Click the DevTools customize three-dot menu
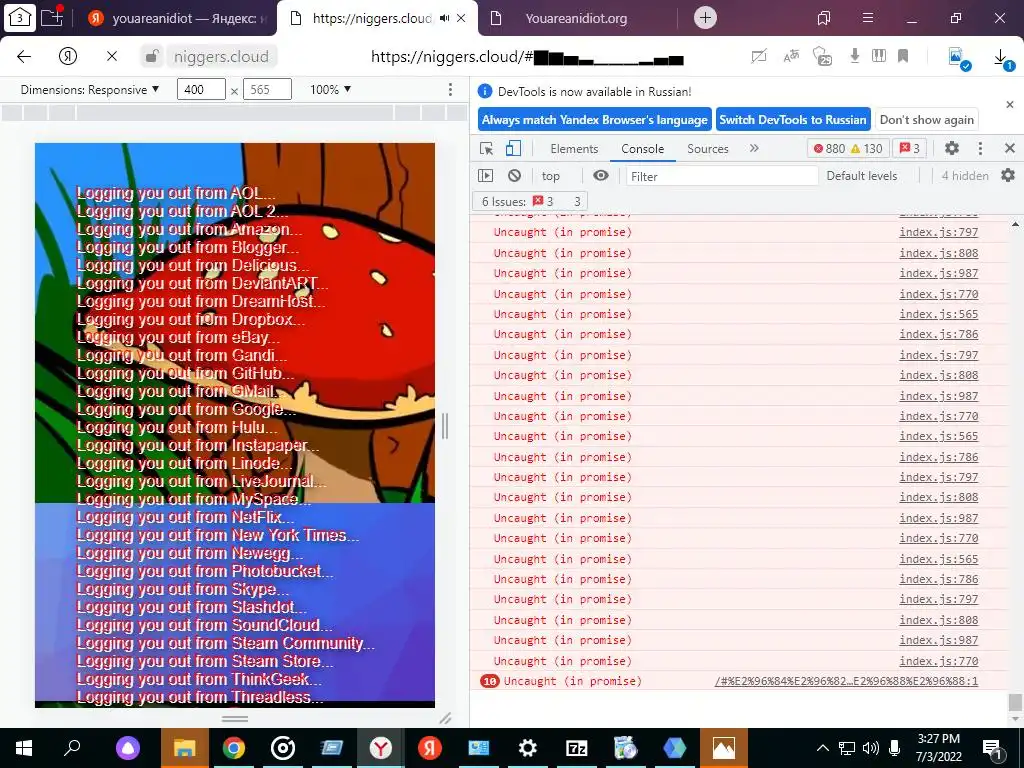The height and width of the screenshot is (768, 1024). (x=980, y=148)
